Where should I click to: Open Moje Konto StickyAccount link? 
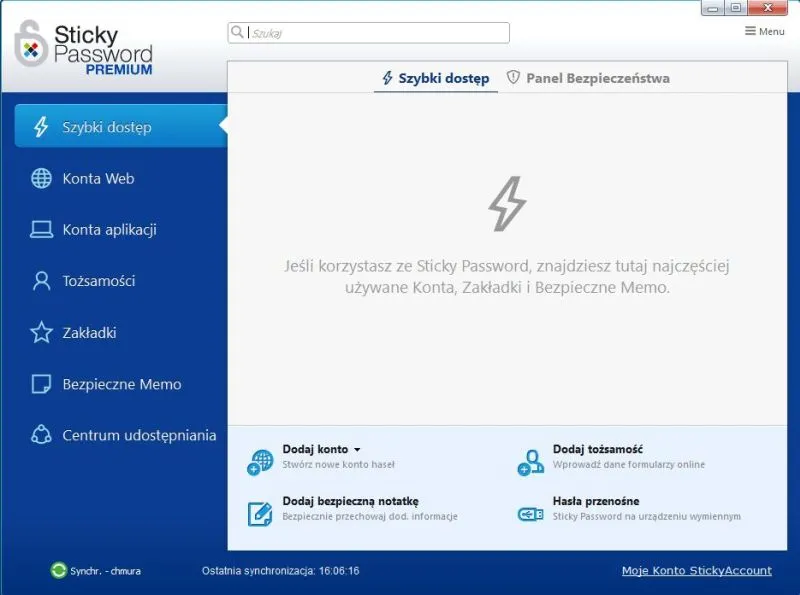[697, 570]
